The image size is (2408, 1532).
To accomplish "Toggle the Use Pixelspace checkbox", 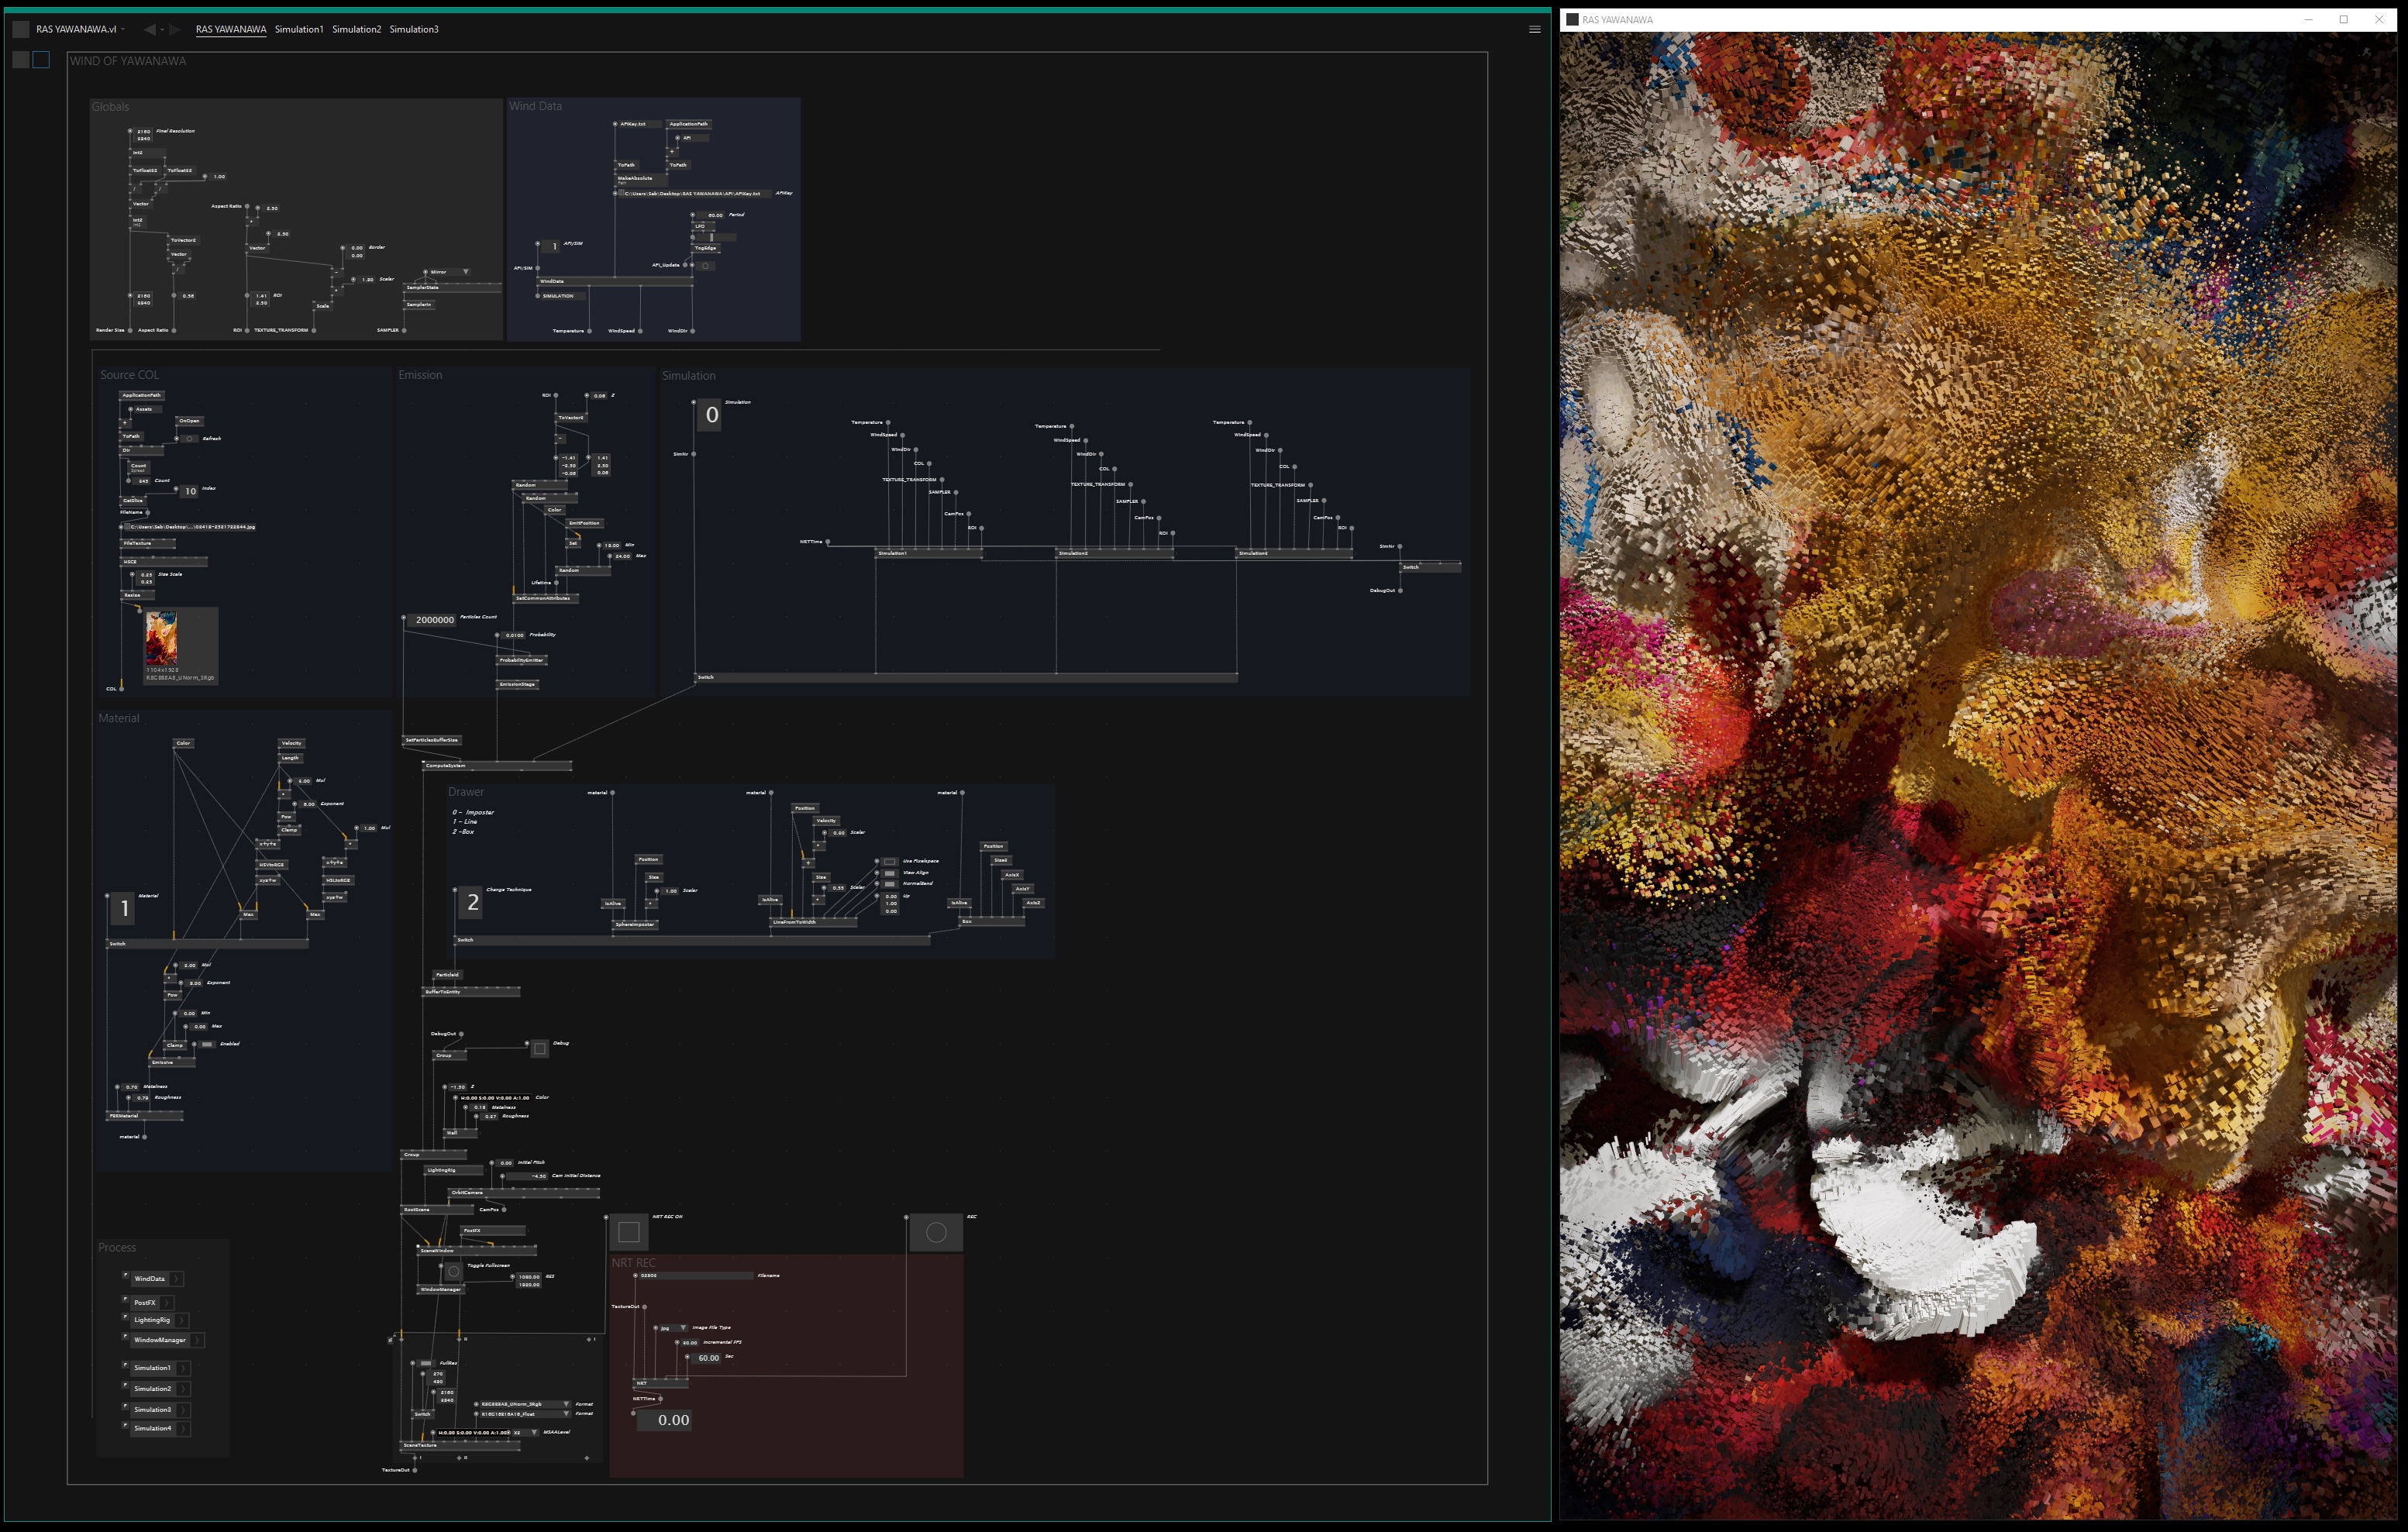I will coord(889,861).
